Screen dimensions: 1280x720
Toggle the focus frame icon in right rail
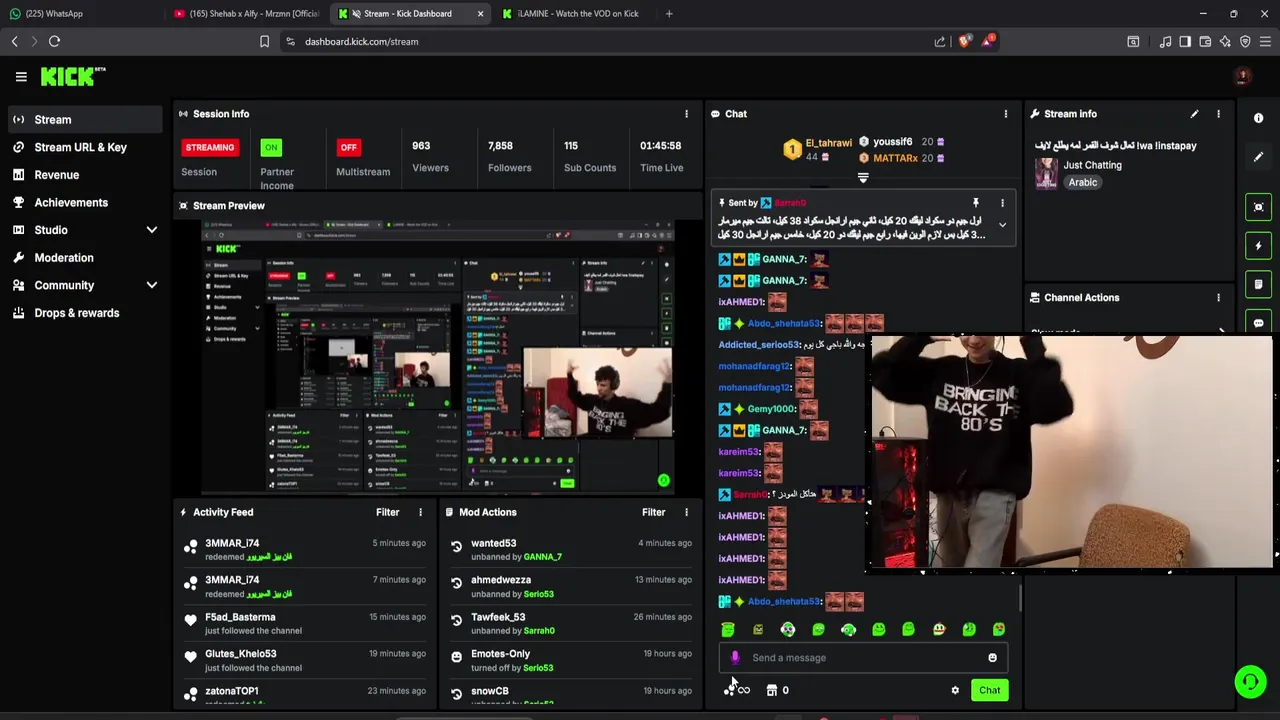click(x=1259, y=207)
